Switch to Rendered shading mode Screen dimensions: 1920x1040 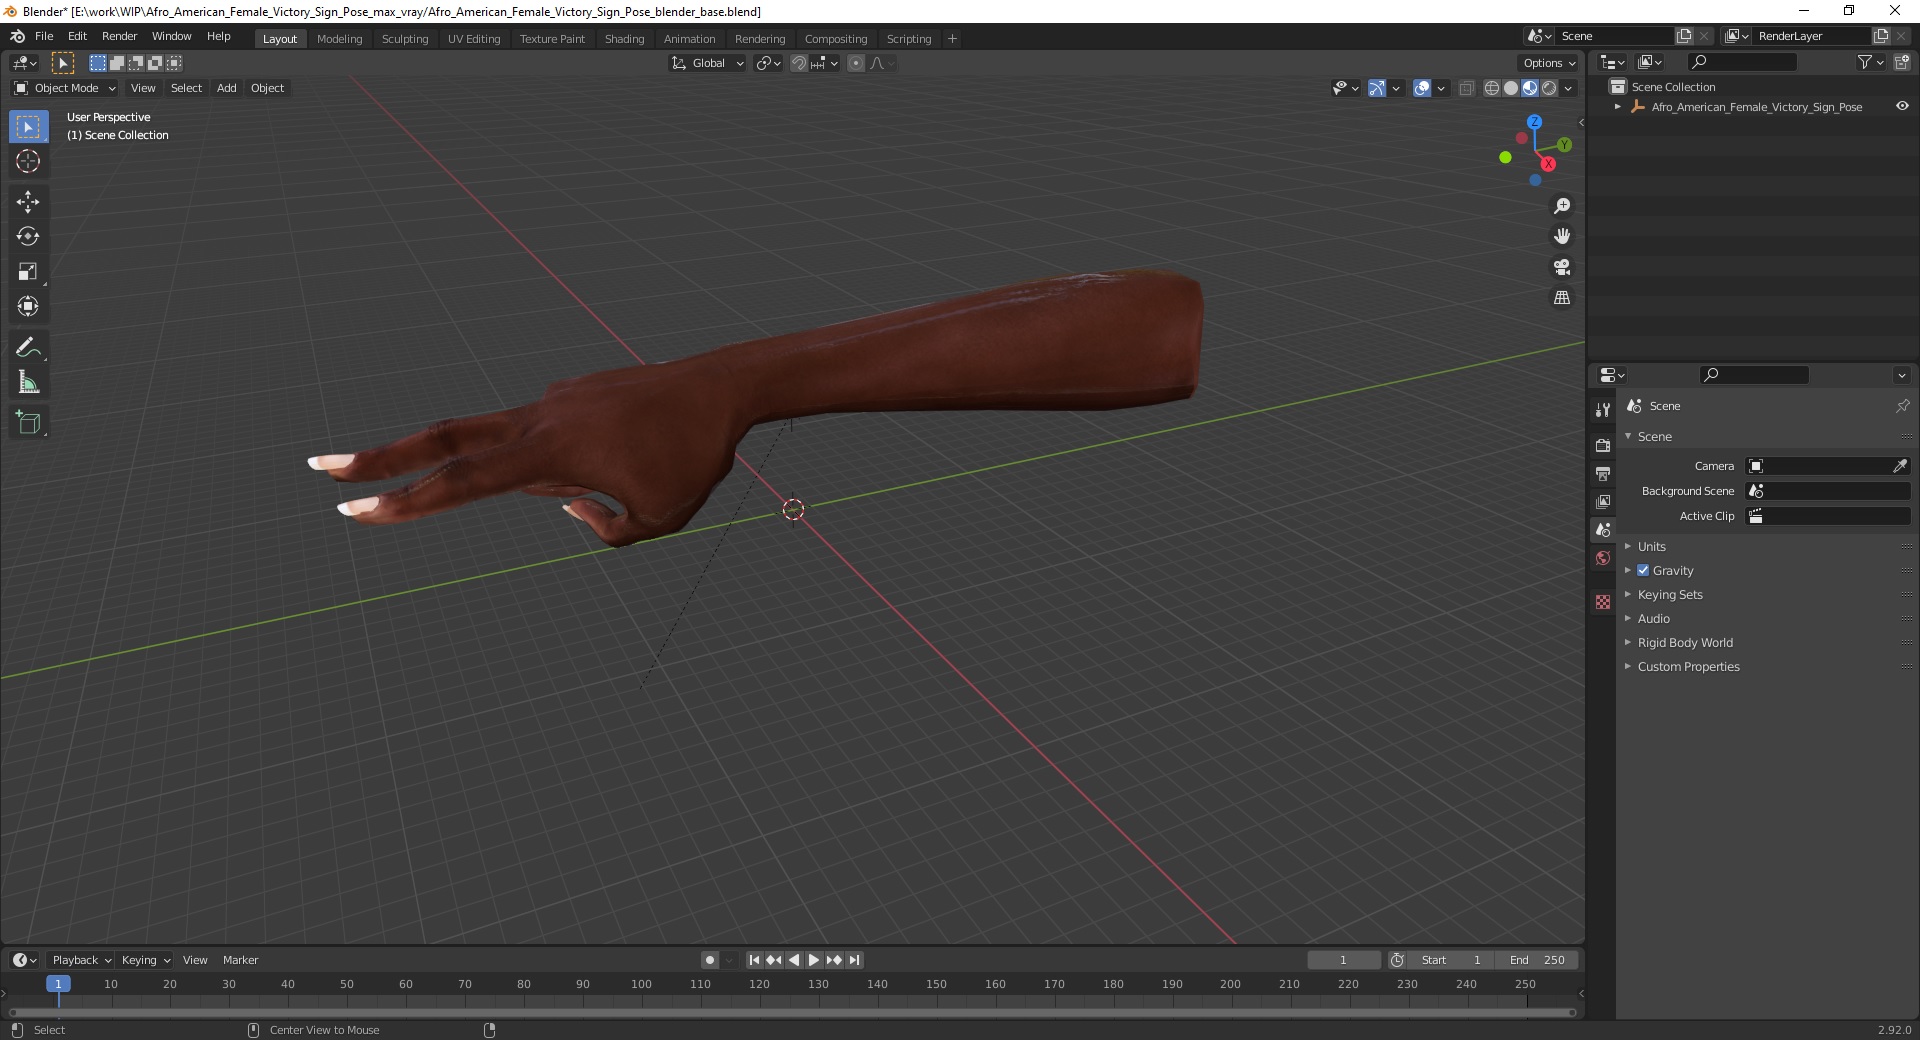click(x=1549, y=88)
